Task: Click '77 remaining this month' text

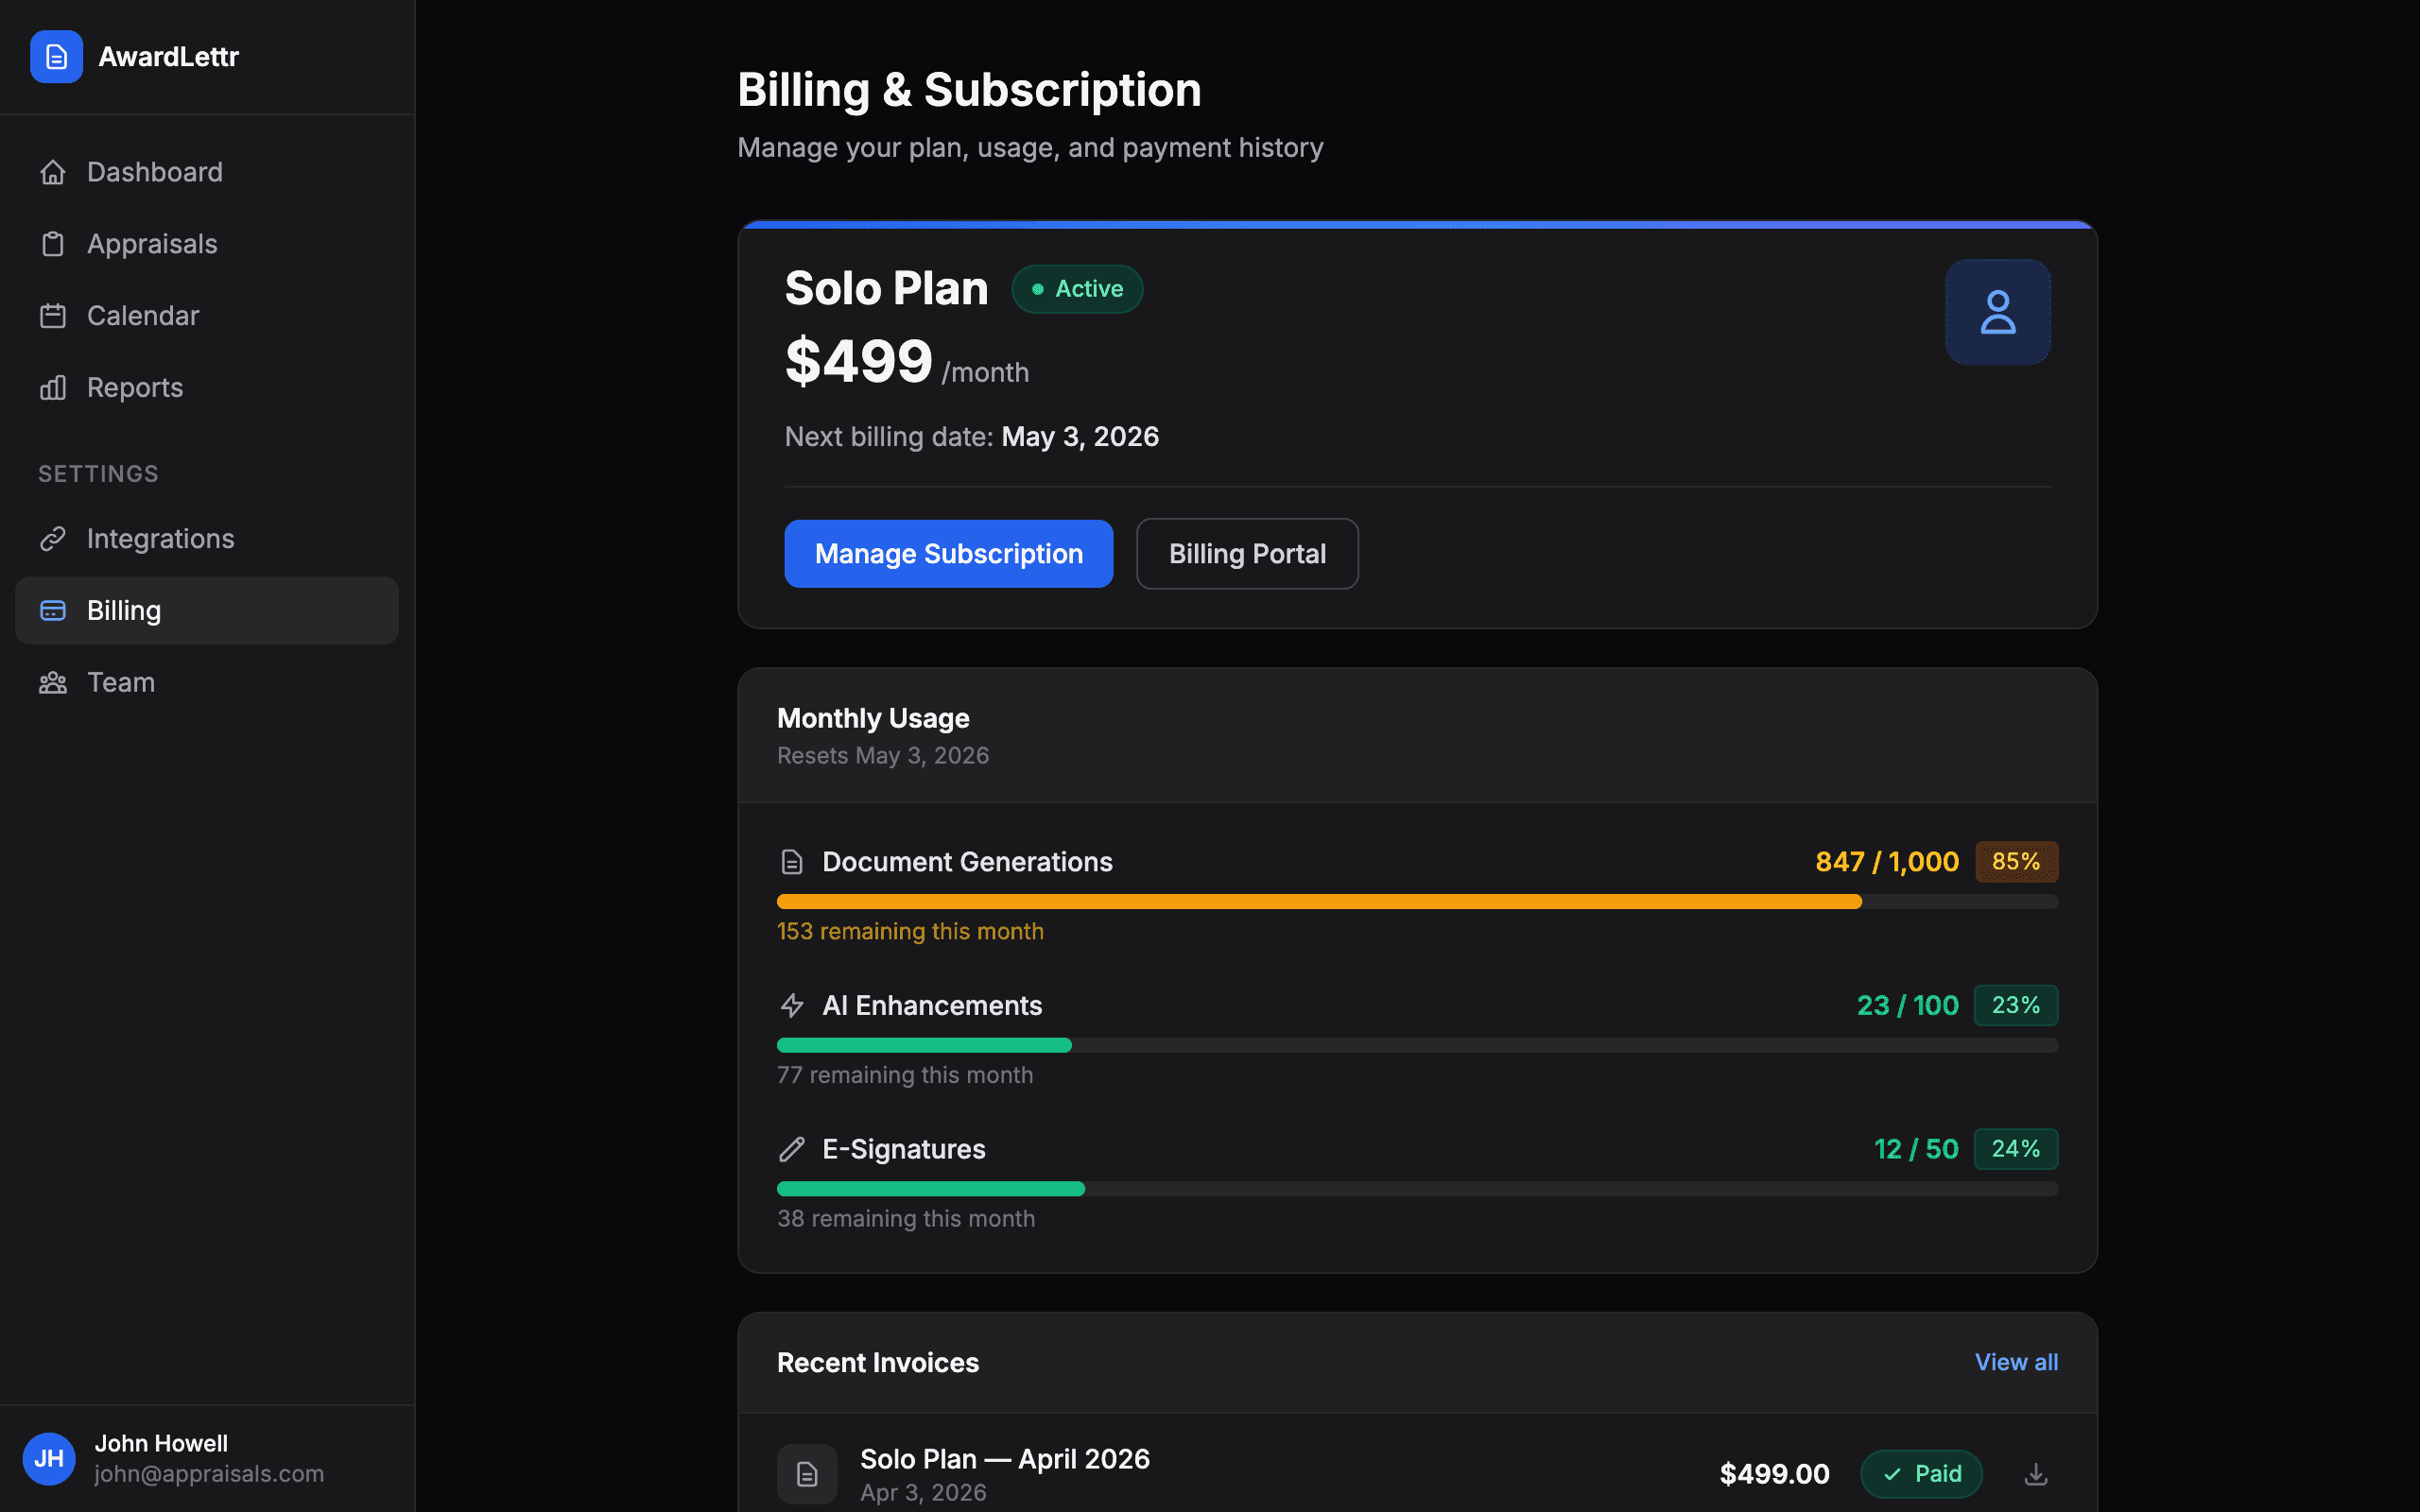Action: (x=905, y=1075)
